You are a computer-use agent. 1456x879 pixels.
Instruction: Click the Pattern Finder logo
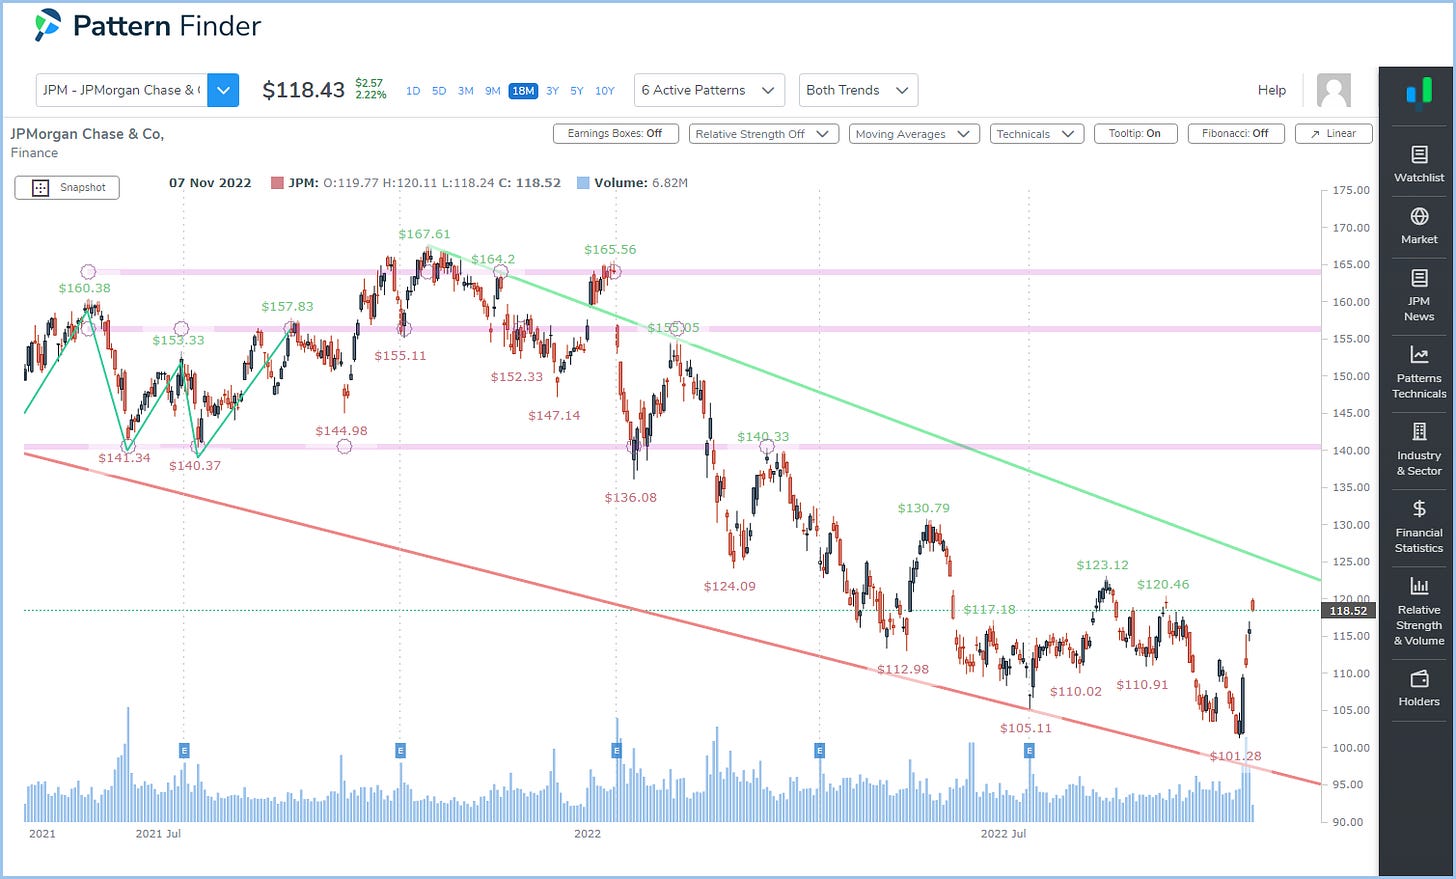[148, 26]
